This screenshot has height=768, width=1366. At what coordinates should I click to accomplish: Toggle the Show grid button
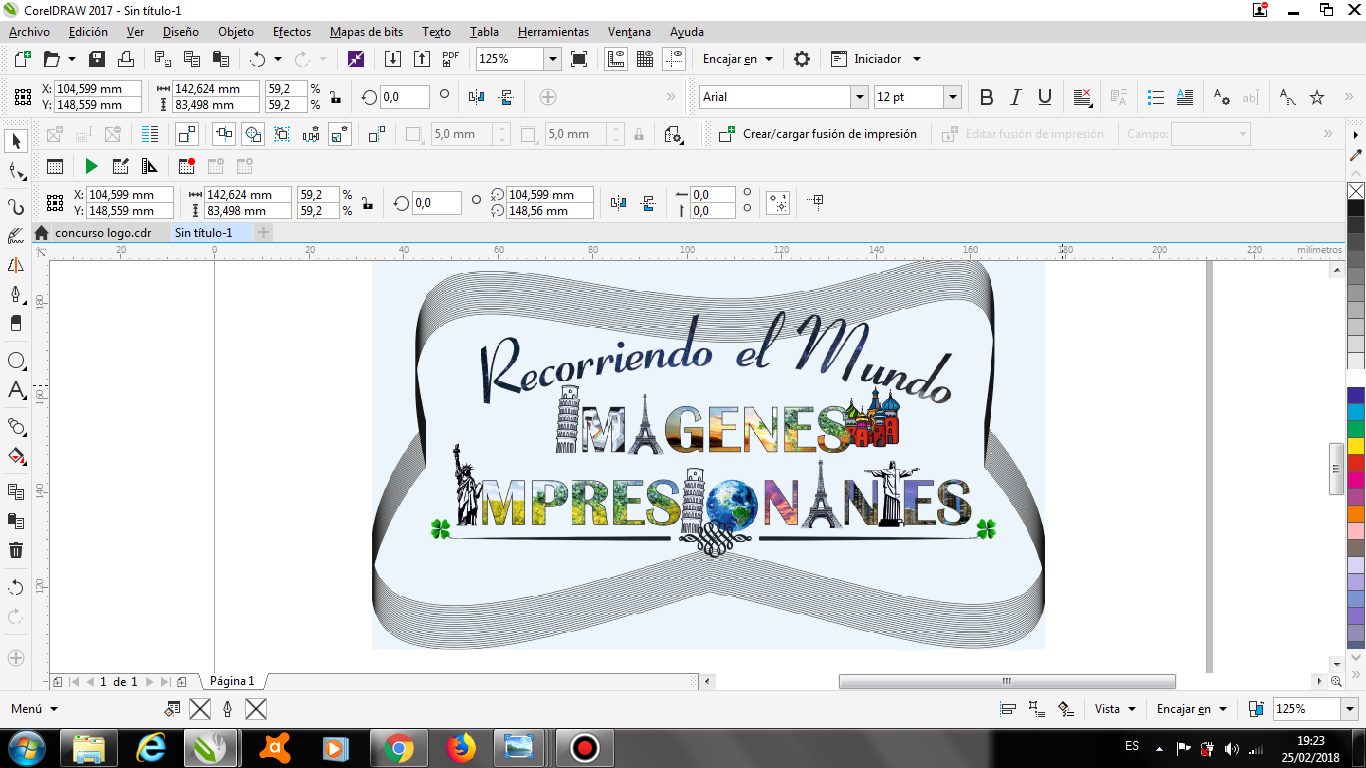pos(645,59)
